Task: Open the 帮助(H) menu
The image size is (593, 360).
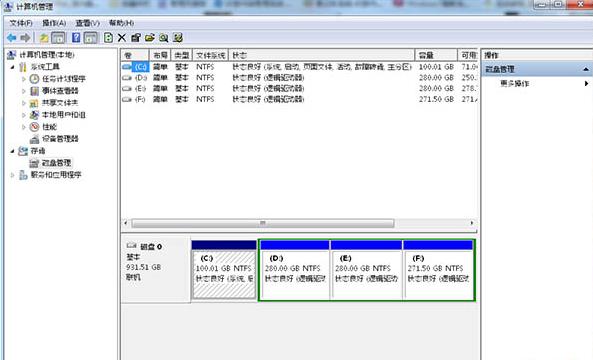Action: point(121,23)
